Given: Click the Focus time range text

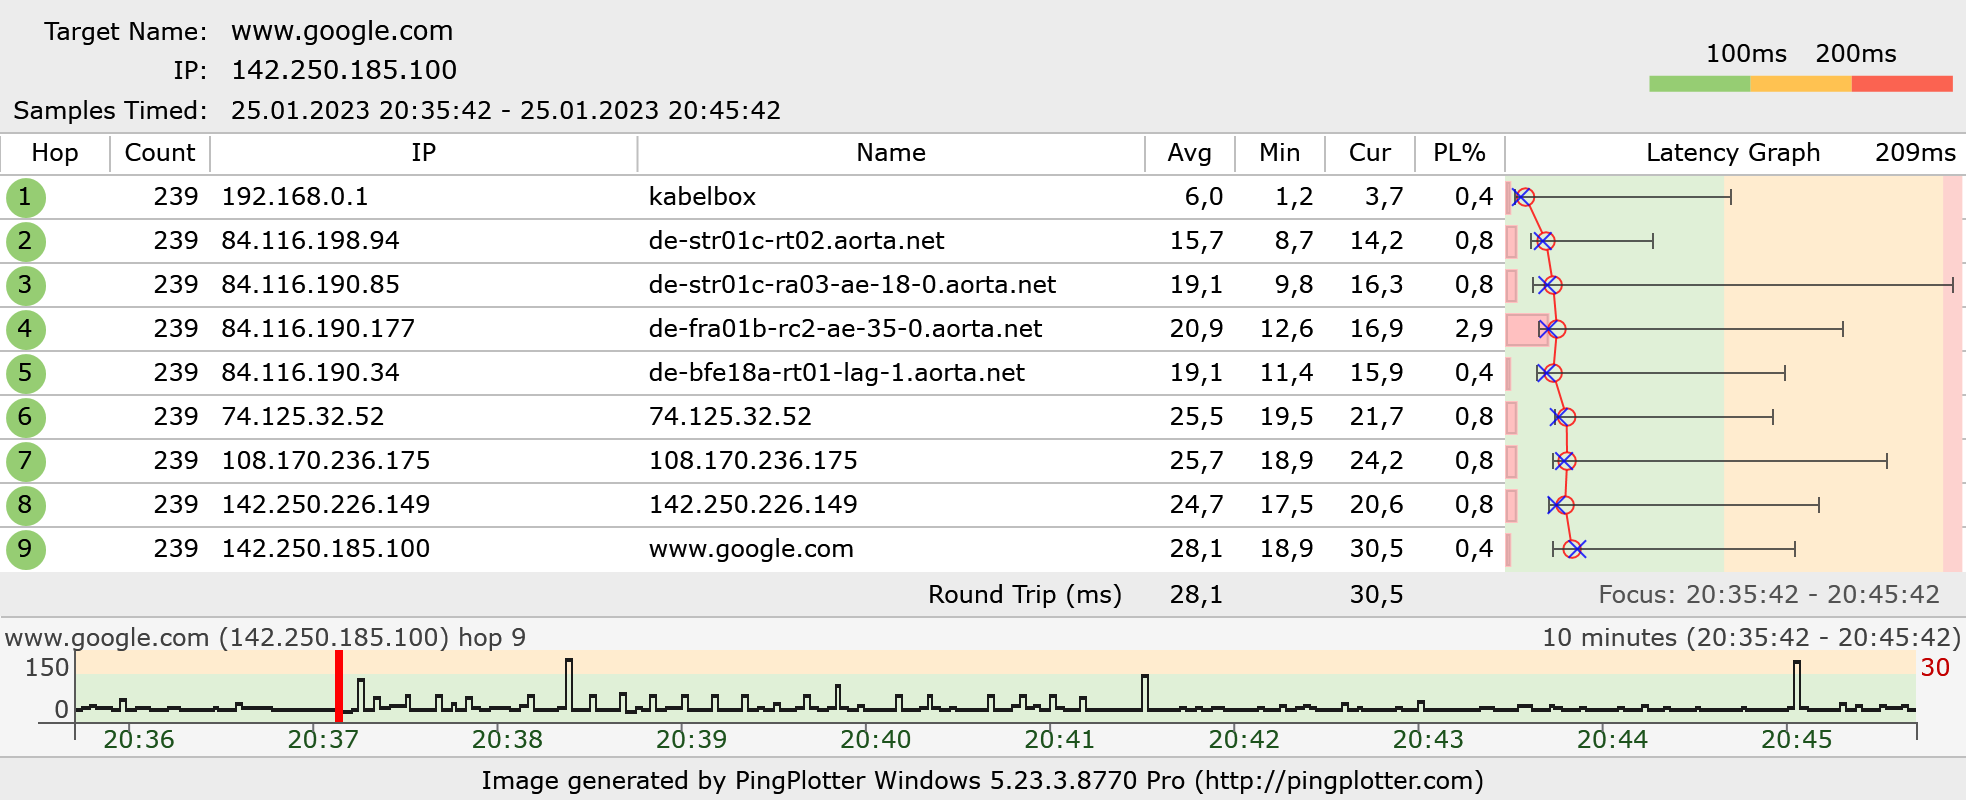Looking at the screenshot, I should click(1769, 595).
